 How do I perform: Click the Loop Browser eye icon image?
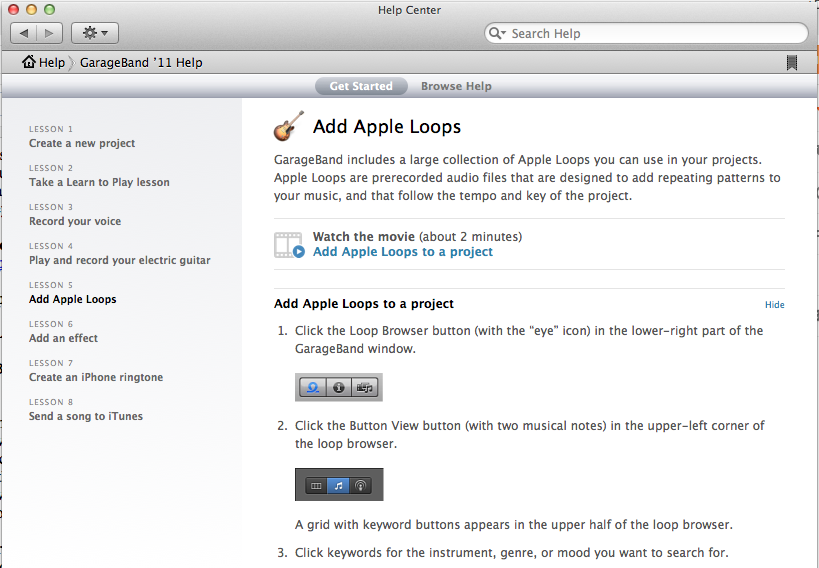pyautogui.click(x=313, y=387)
